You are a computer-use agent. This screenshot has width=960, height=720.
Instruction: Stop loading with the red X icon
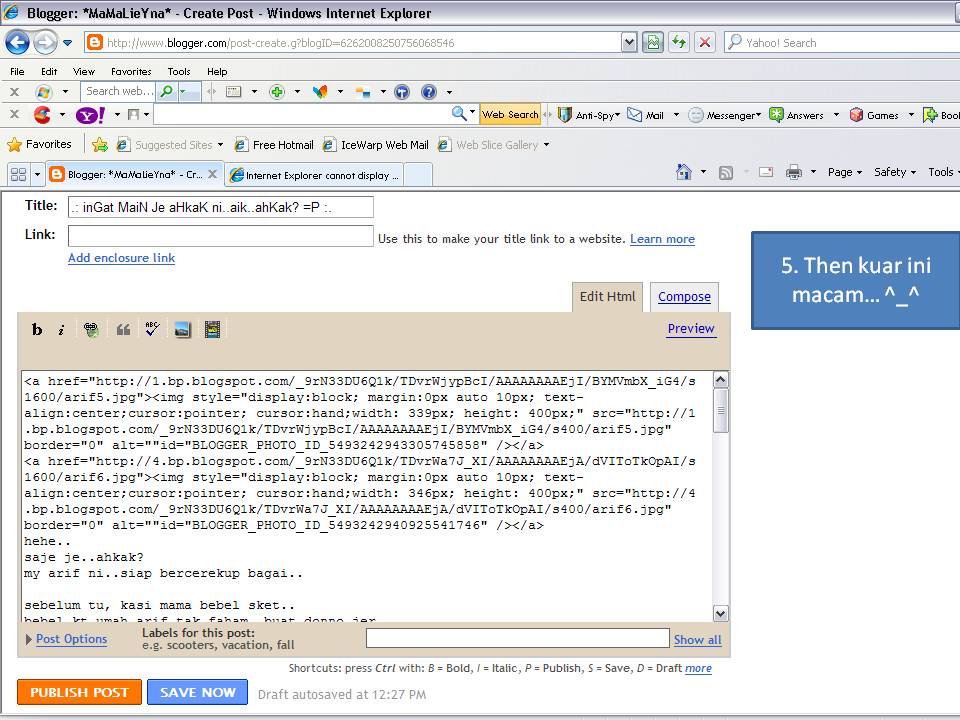(x=705, y=42)
